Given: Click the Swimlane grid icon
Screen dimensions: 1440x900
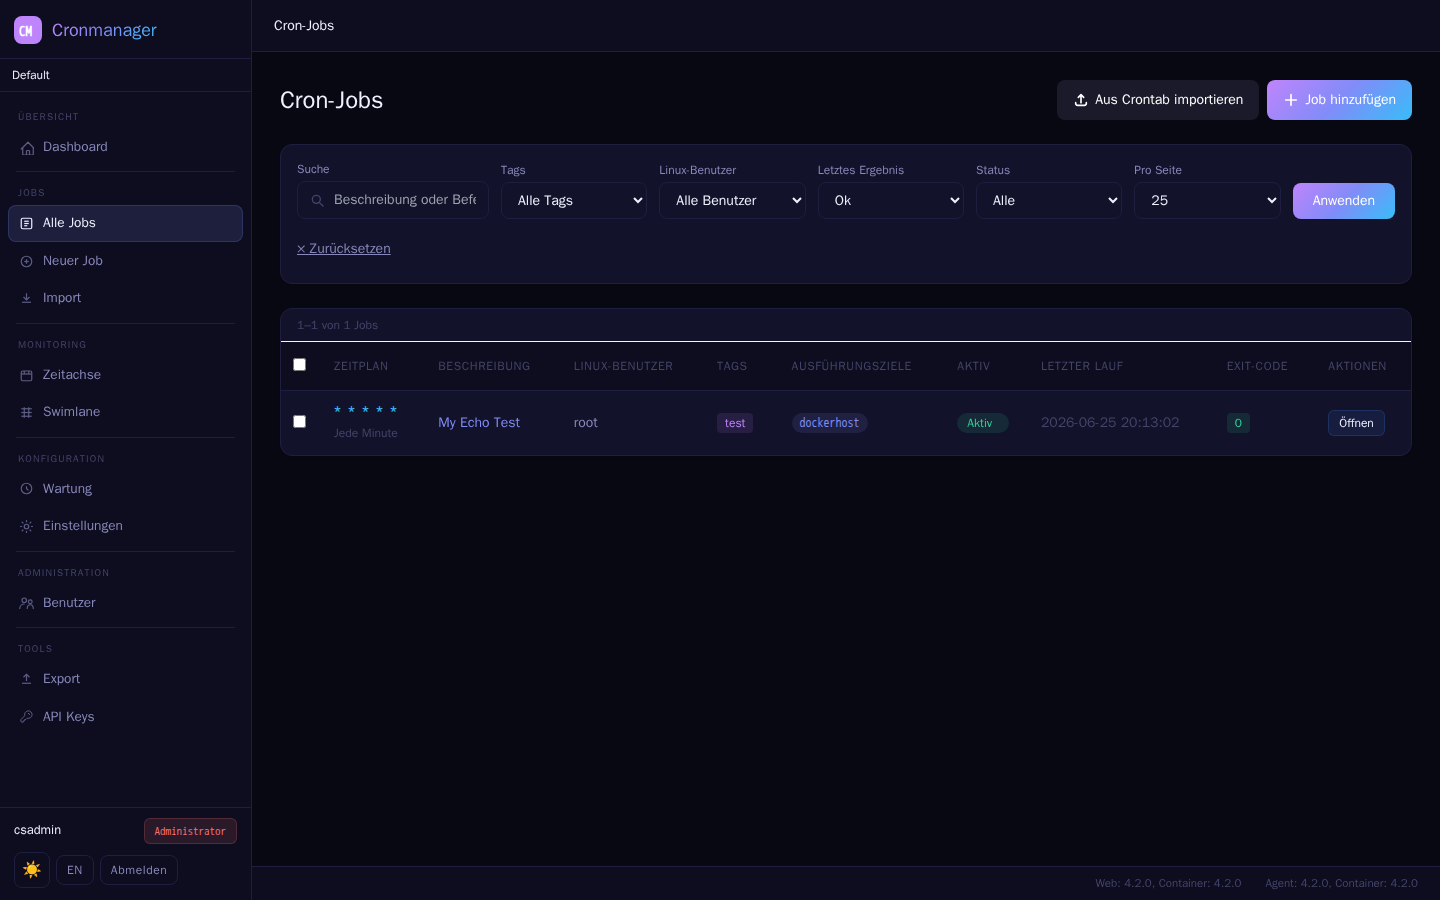Looking at the screenshot, I should (x=27, y=412).
